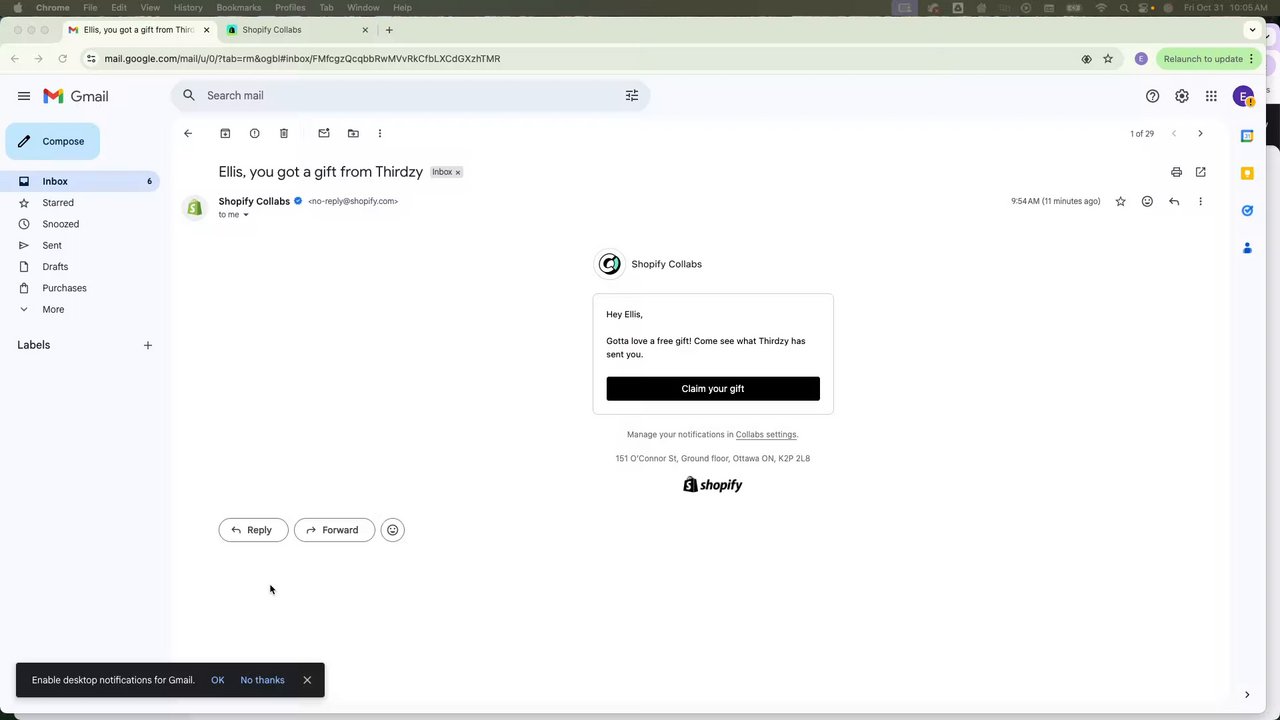Click the Reply button below message
This screenshot has width=1280, height=720.
point(253,530)
